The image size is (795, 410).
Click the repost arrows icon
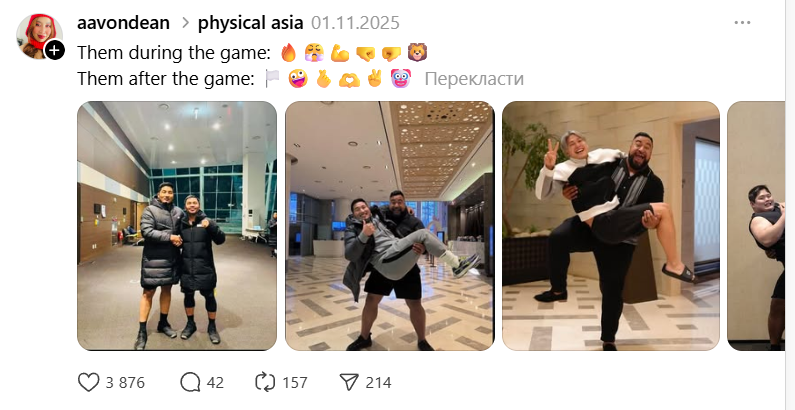click(x=265, y=382)
